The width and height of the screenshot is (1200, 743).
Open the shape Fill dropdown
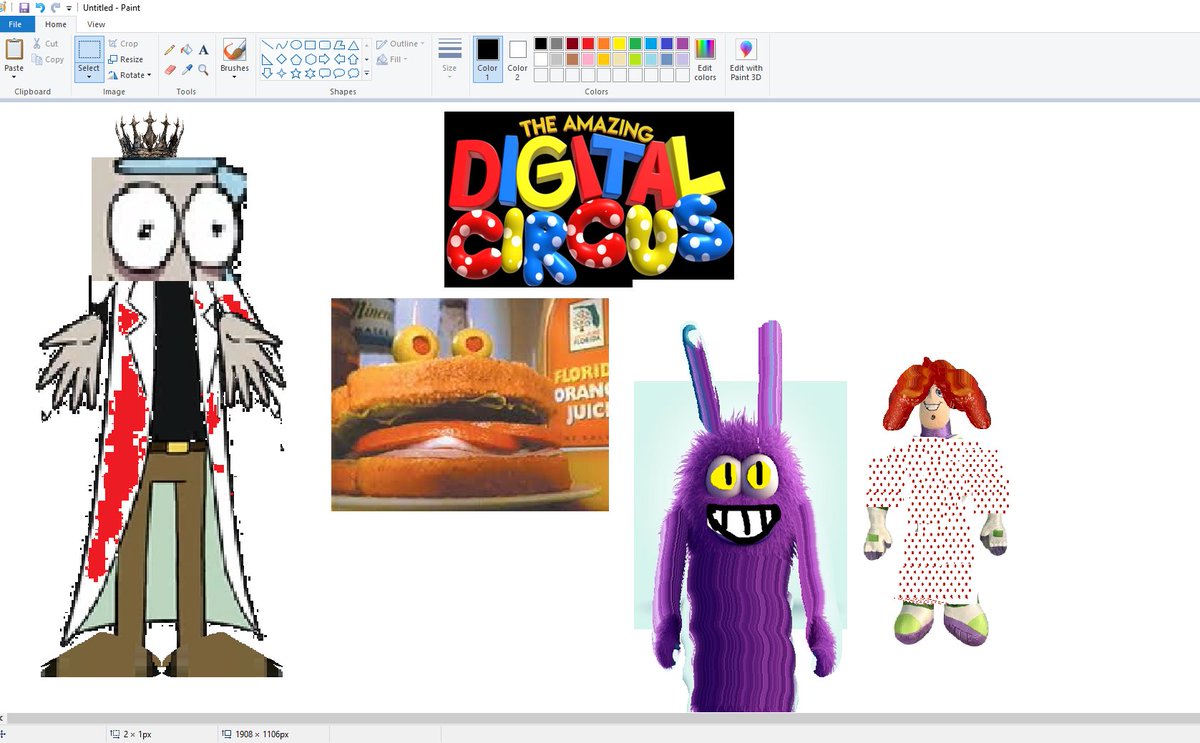click(393, 59)
